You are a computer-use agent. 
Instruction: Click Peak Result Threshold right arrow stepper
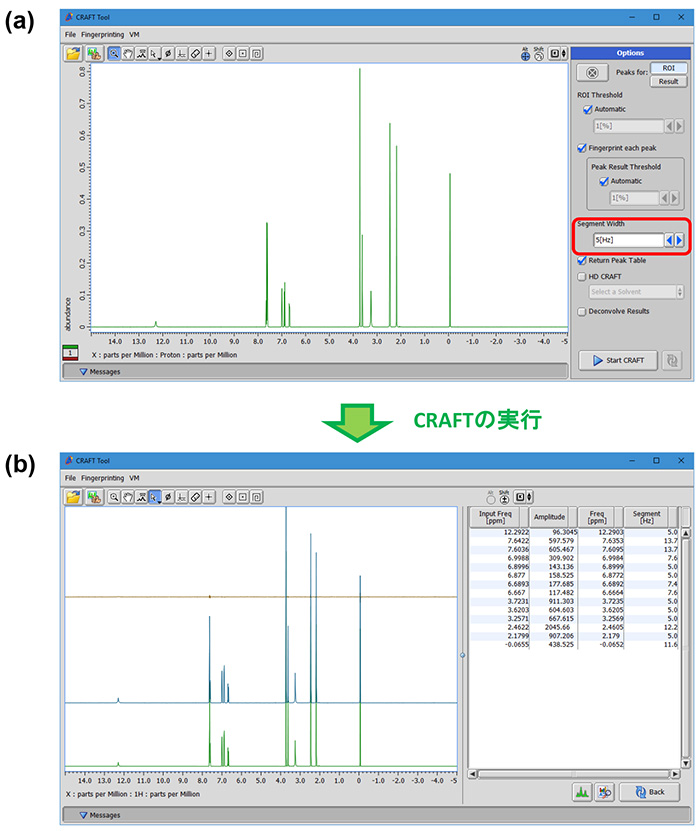[x=675, y=198]
